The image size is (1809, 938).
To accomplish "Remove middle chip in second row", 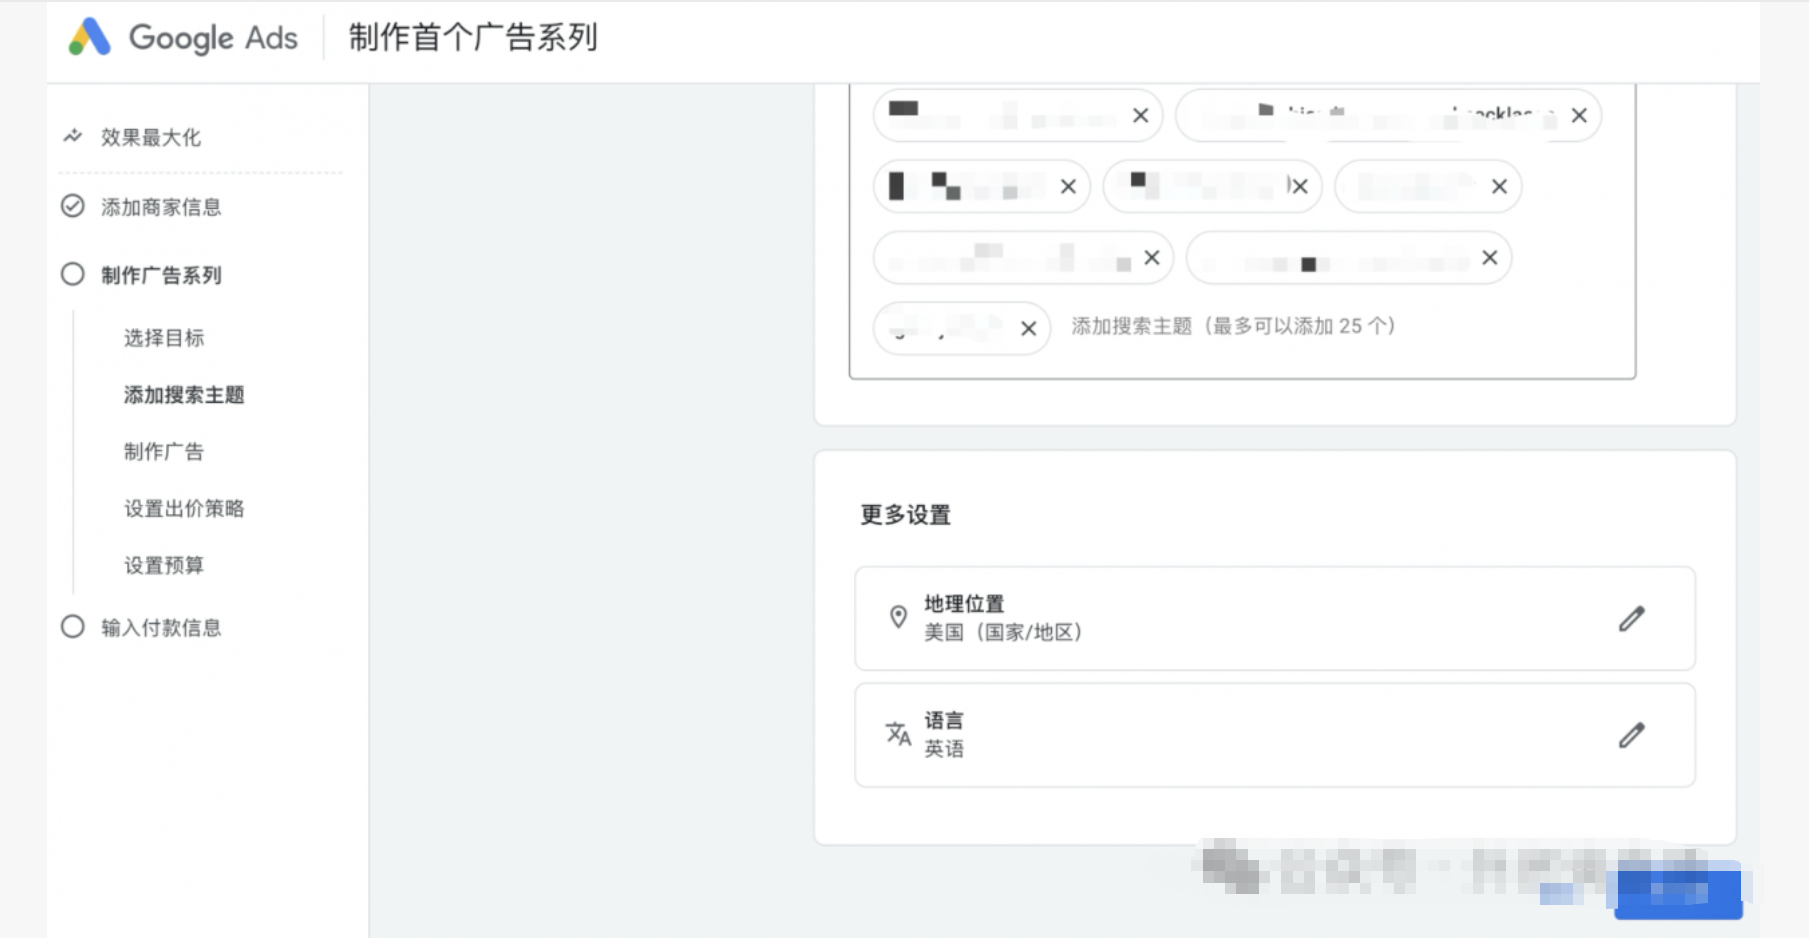I will [x=1299, y=187].
